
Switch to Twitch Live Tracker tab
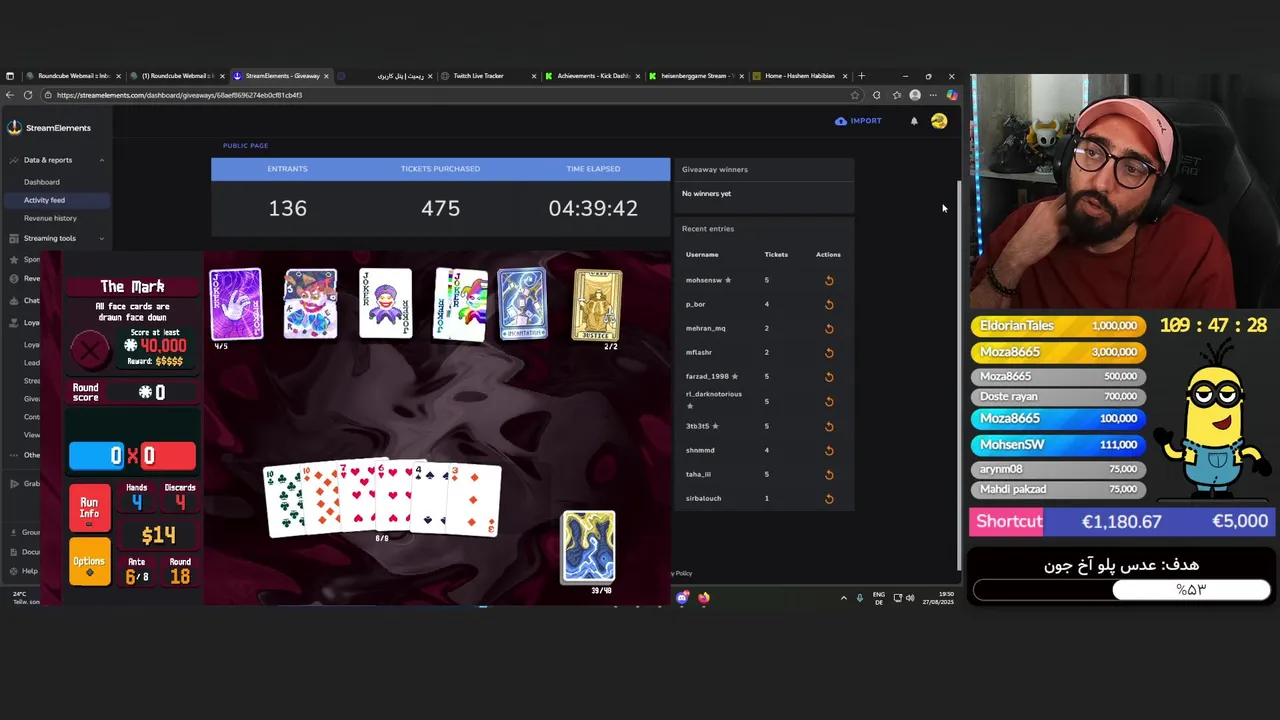coord(490,76)
